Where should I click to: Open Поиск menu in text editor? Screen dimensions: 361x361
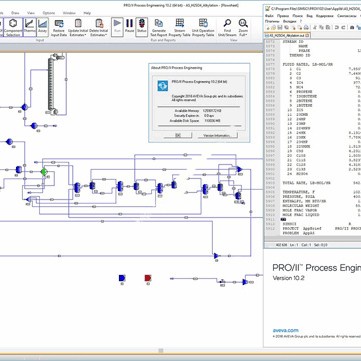coord(298,16)
